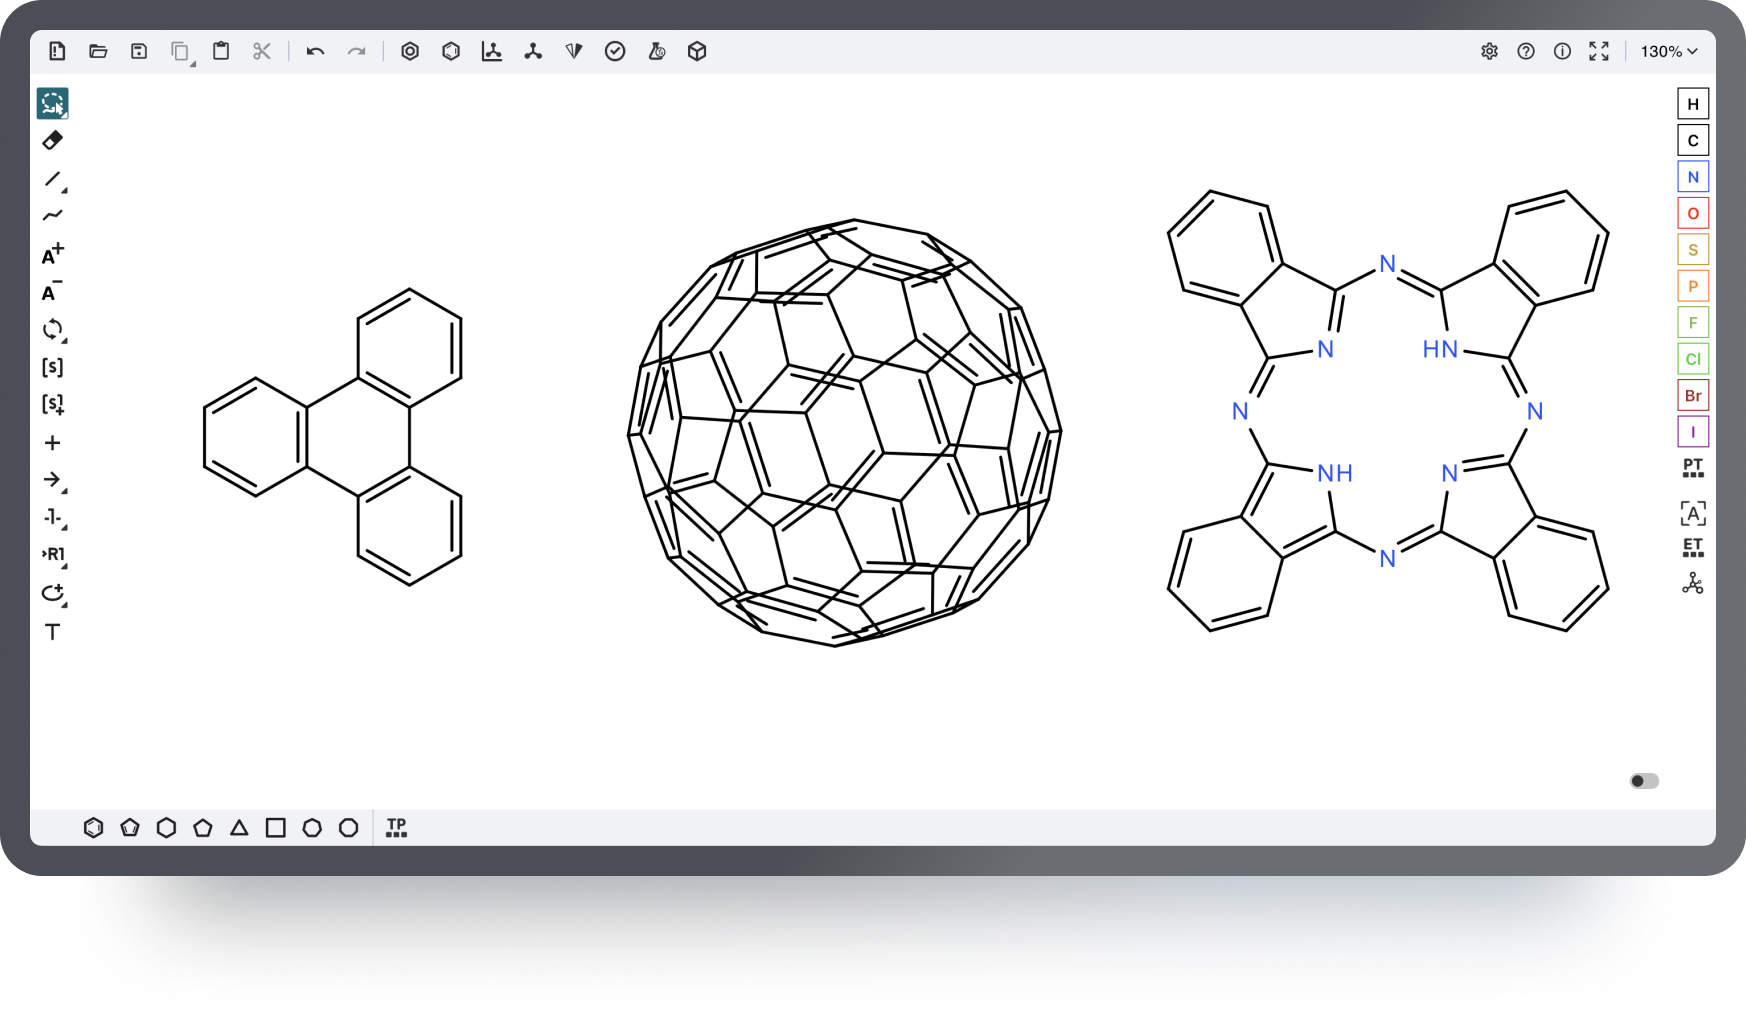
Task: Open the 130% zoom dropdown
Action: [x=1668, y=52]
